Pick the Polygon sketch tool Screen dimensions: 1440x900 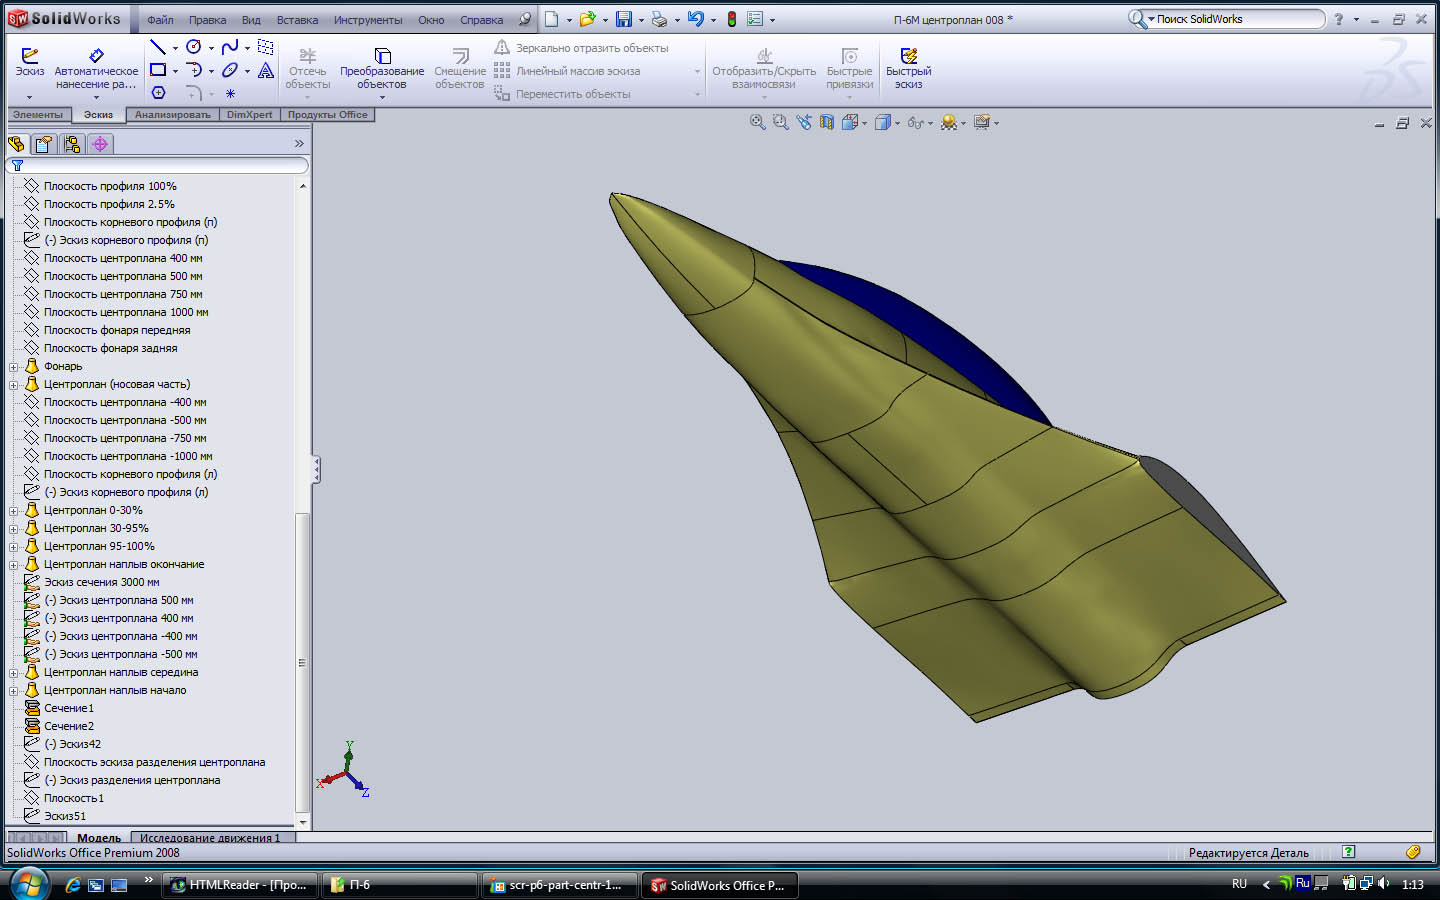(x=158, y=93)
